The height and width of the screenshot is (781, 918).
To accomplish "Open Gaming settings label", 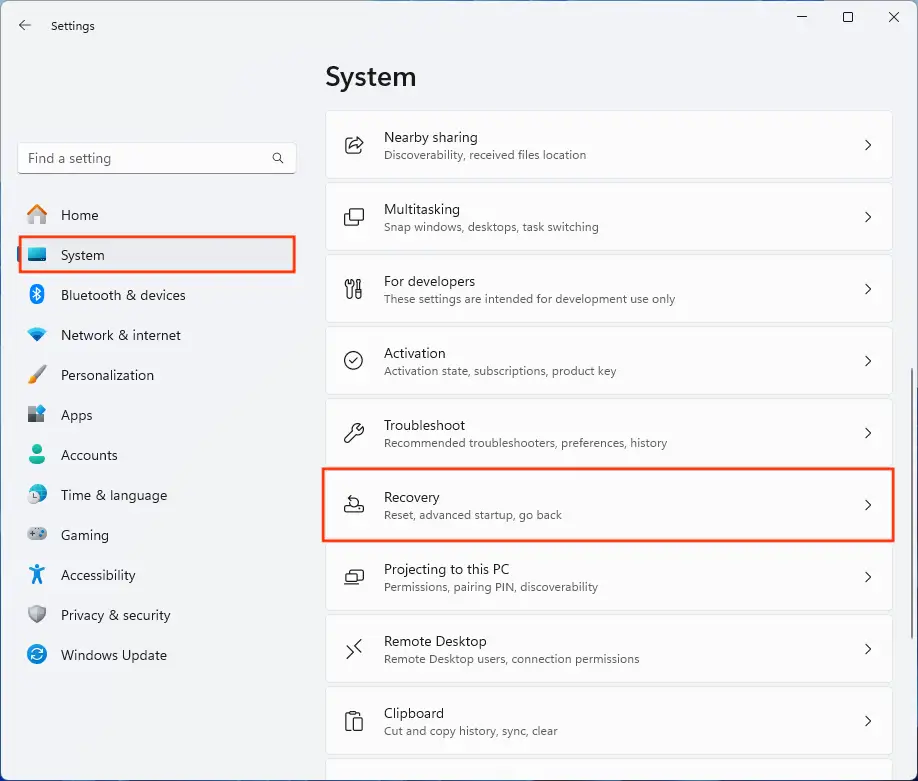I will point(85,535).
